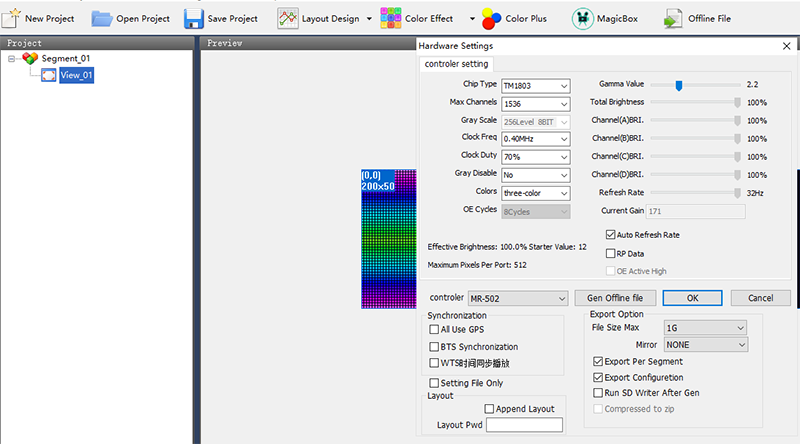Toggle Export Configuretion checkbox
Screen dimensions: 800x444
click(598, 378)
